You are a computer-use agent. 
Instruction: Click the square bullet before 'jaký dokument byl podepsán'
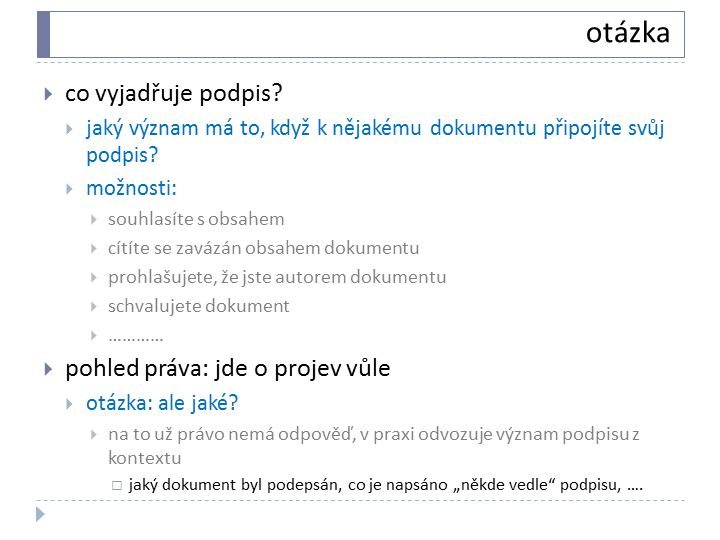coord(117,485)
